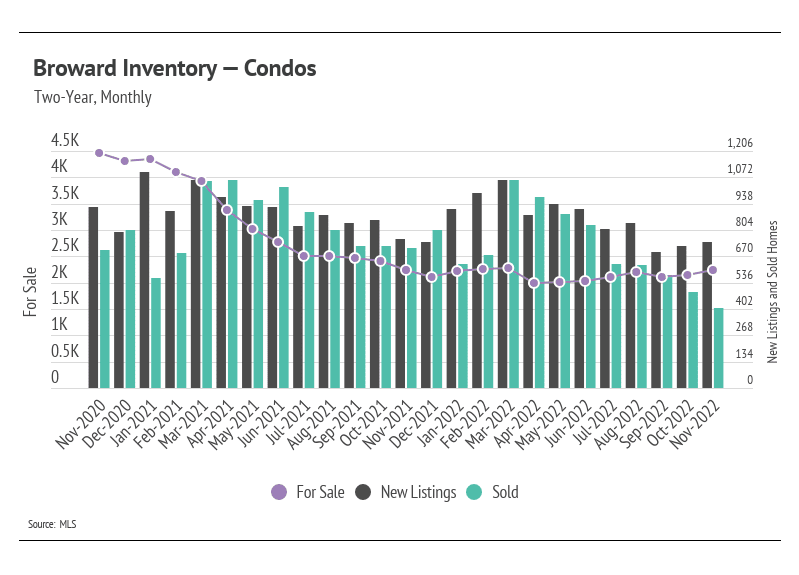Click the Nov-2020 x-axis label
Image resolution: width=799 pixels, height=575 pixels.
coord(82,424)
